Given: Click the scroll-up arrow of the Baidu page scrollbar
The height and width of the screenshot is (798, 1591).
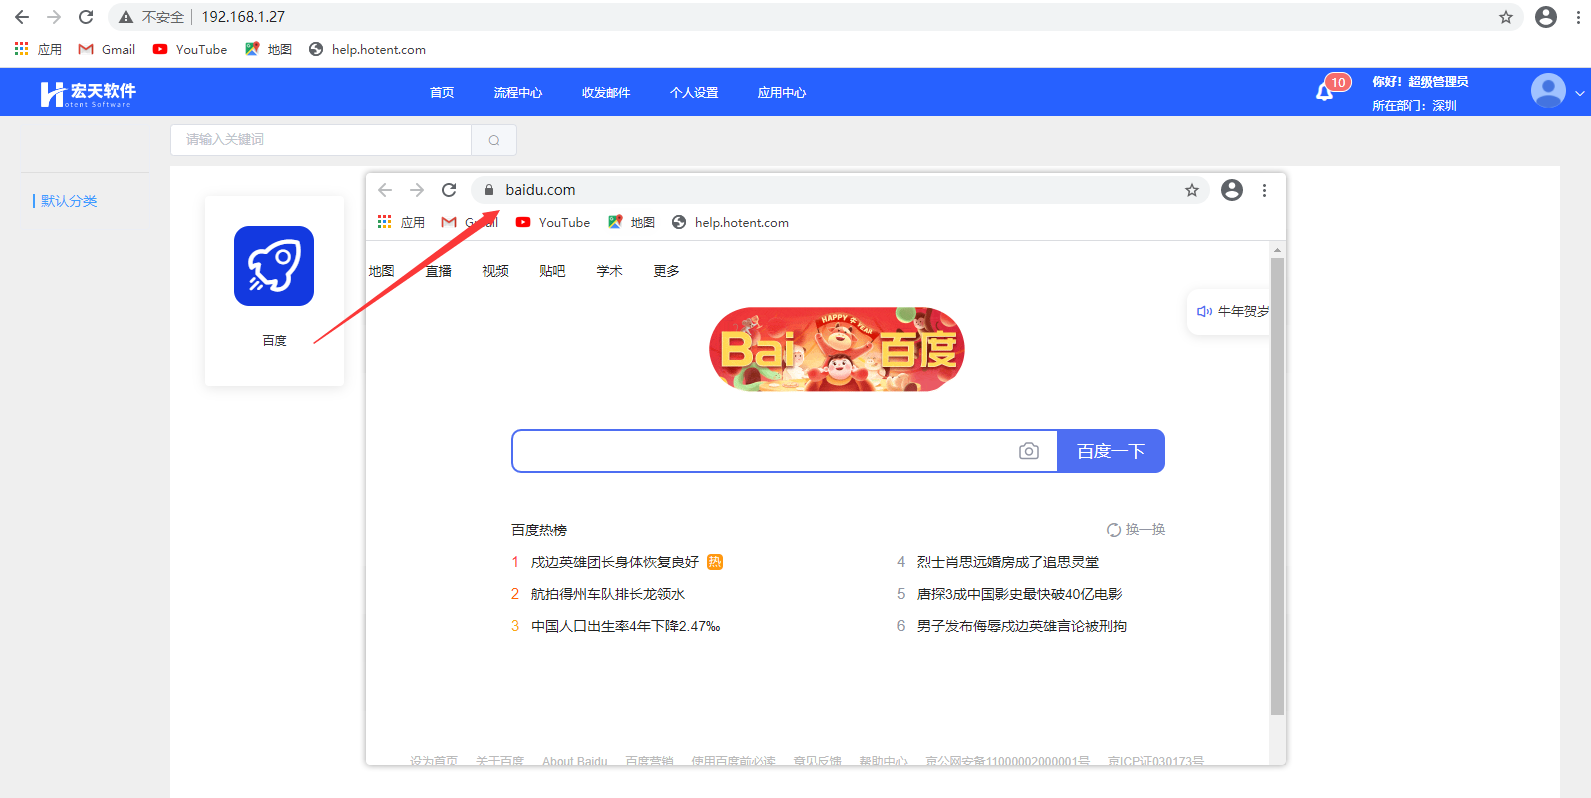Looking at the screenshot, I should [1277, 250].
